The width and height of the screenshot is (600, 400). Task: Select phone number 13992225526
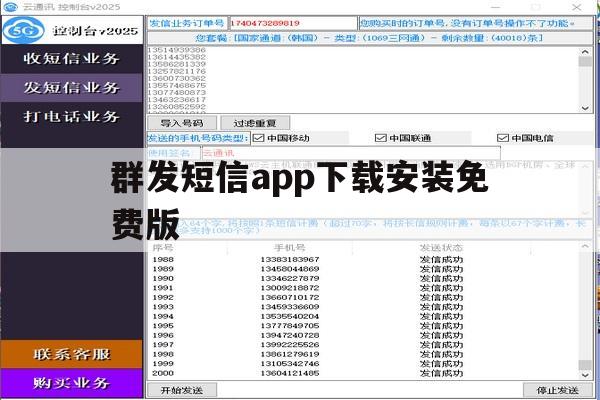290,344
